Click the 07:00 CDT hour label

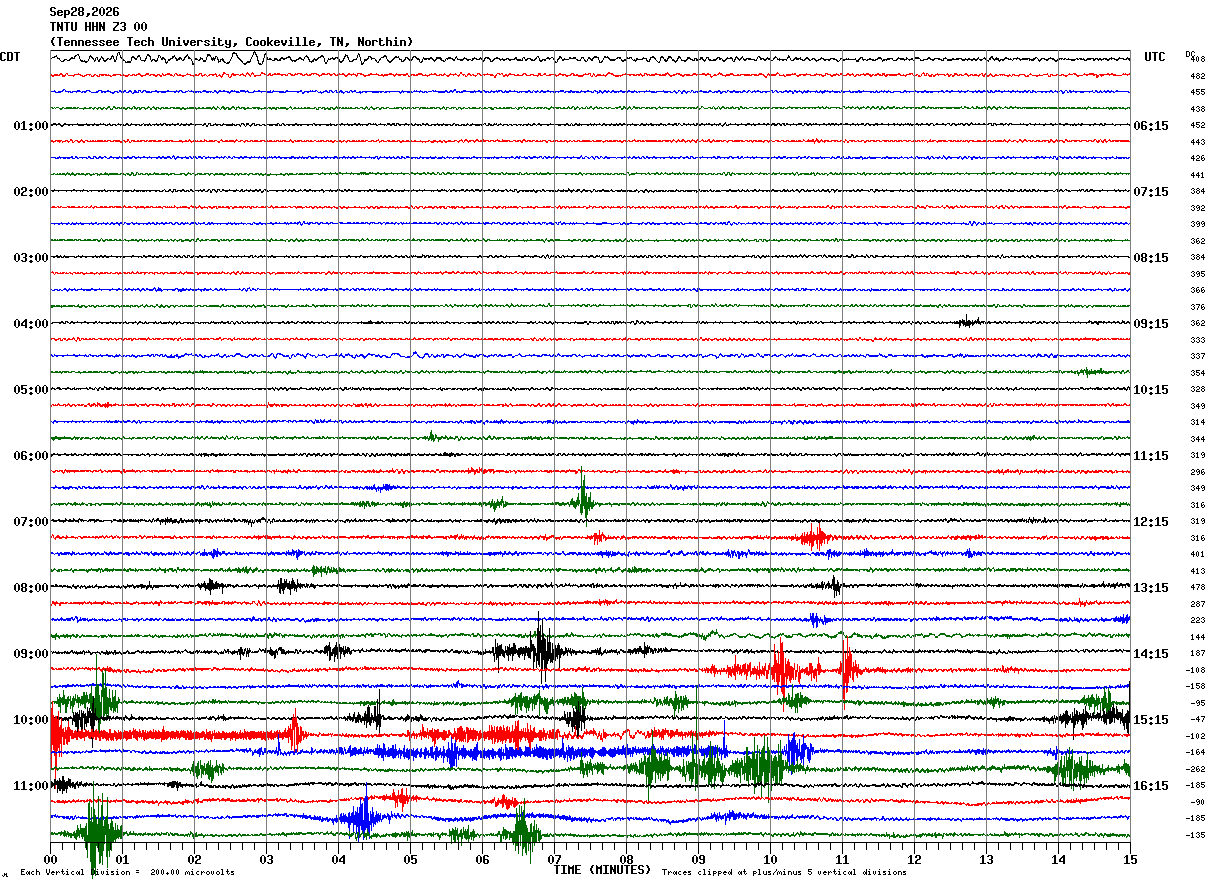tap(30, 522)
